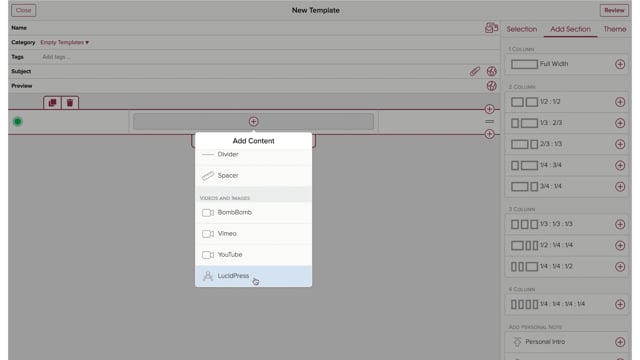
Task: Select YouTube video content
Action: tap(253, 255)
